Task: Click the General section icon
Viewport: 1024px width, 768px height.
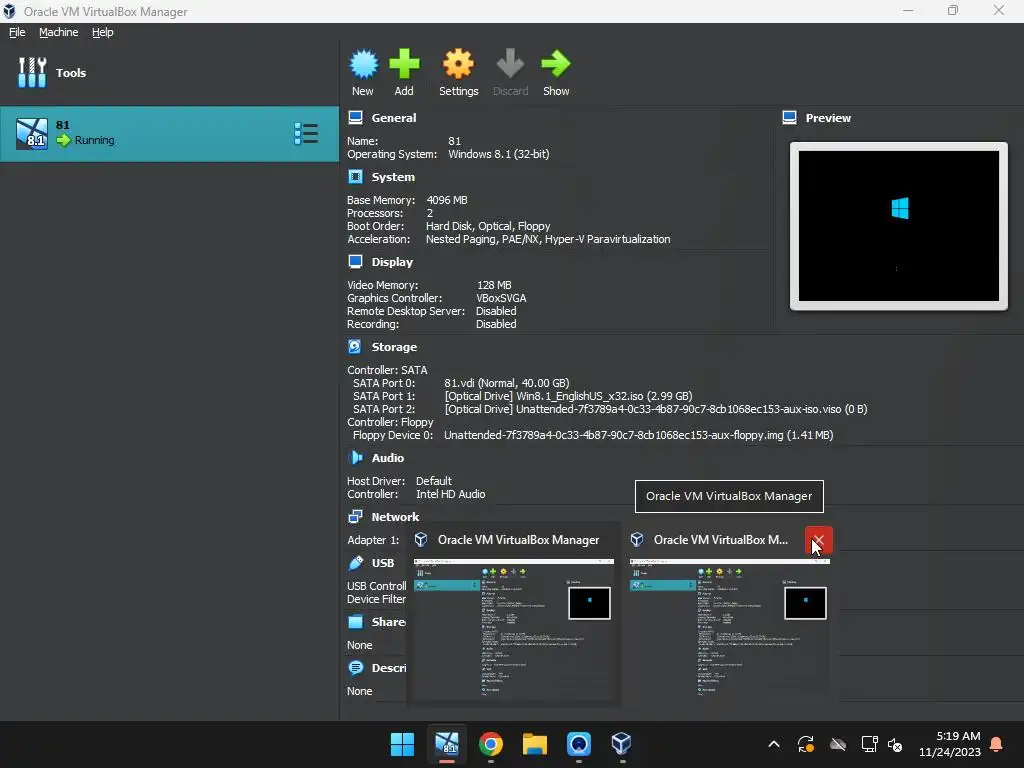Action: tap(355, 118)
